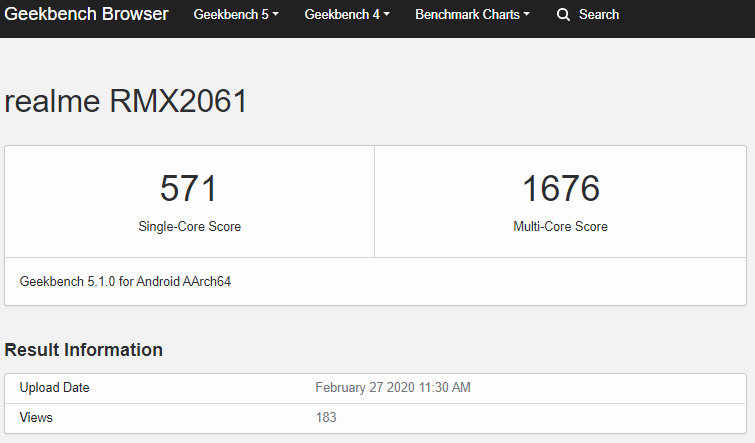This screenshot has height=443, width=755.
Task: Go to the Geekbench Browser home link
Action: [86, 14]
